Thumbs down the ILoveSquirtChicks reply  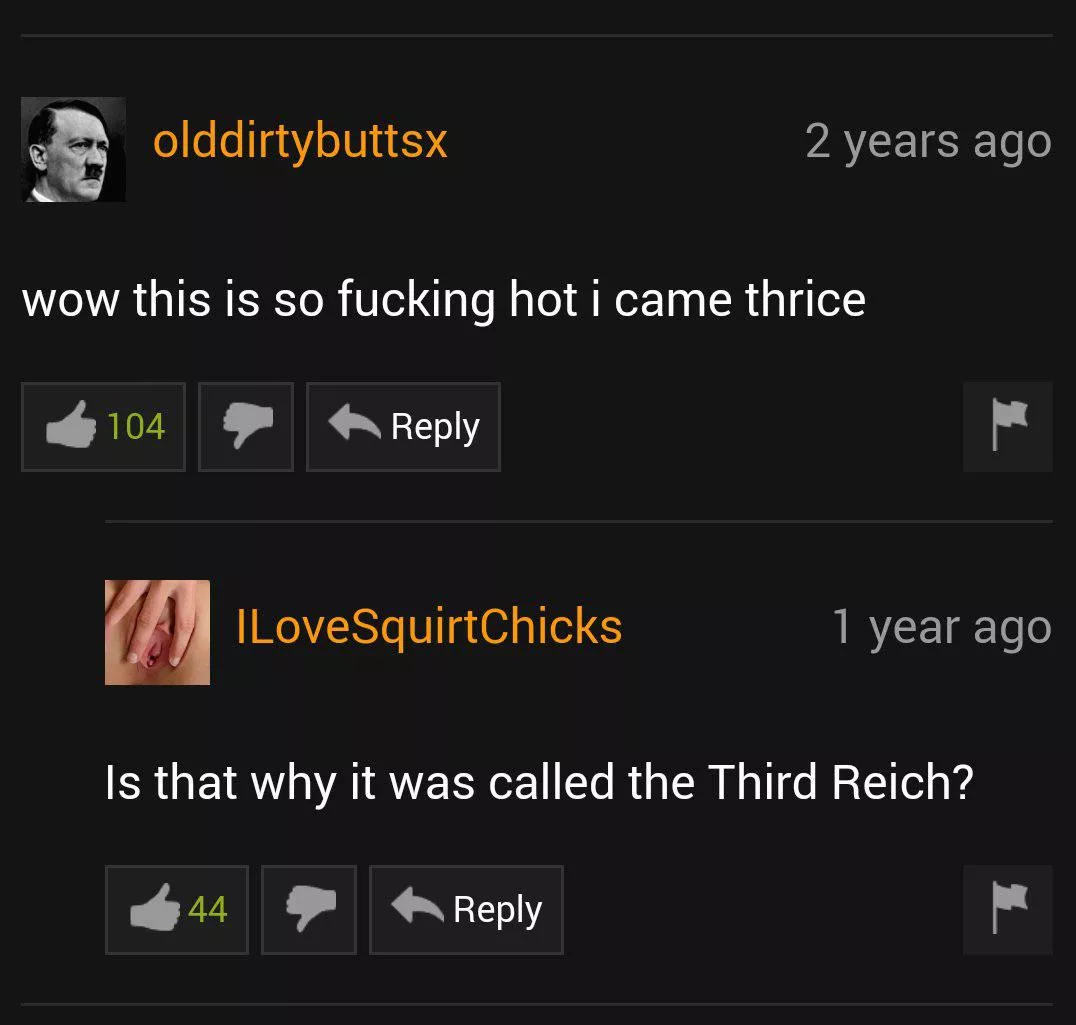tap(309, 910)
